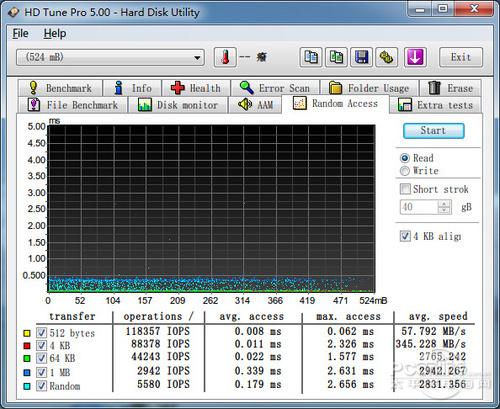
Task: Open options with the tools icon
Action: (387, 57)
